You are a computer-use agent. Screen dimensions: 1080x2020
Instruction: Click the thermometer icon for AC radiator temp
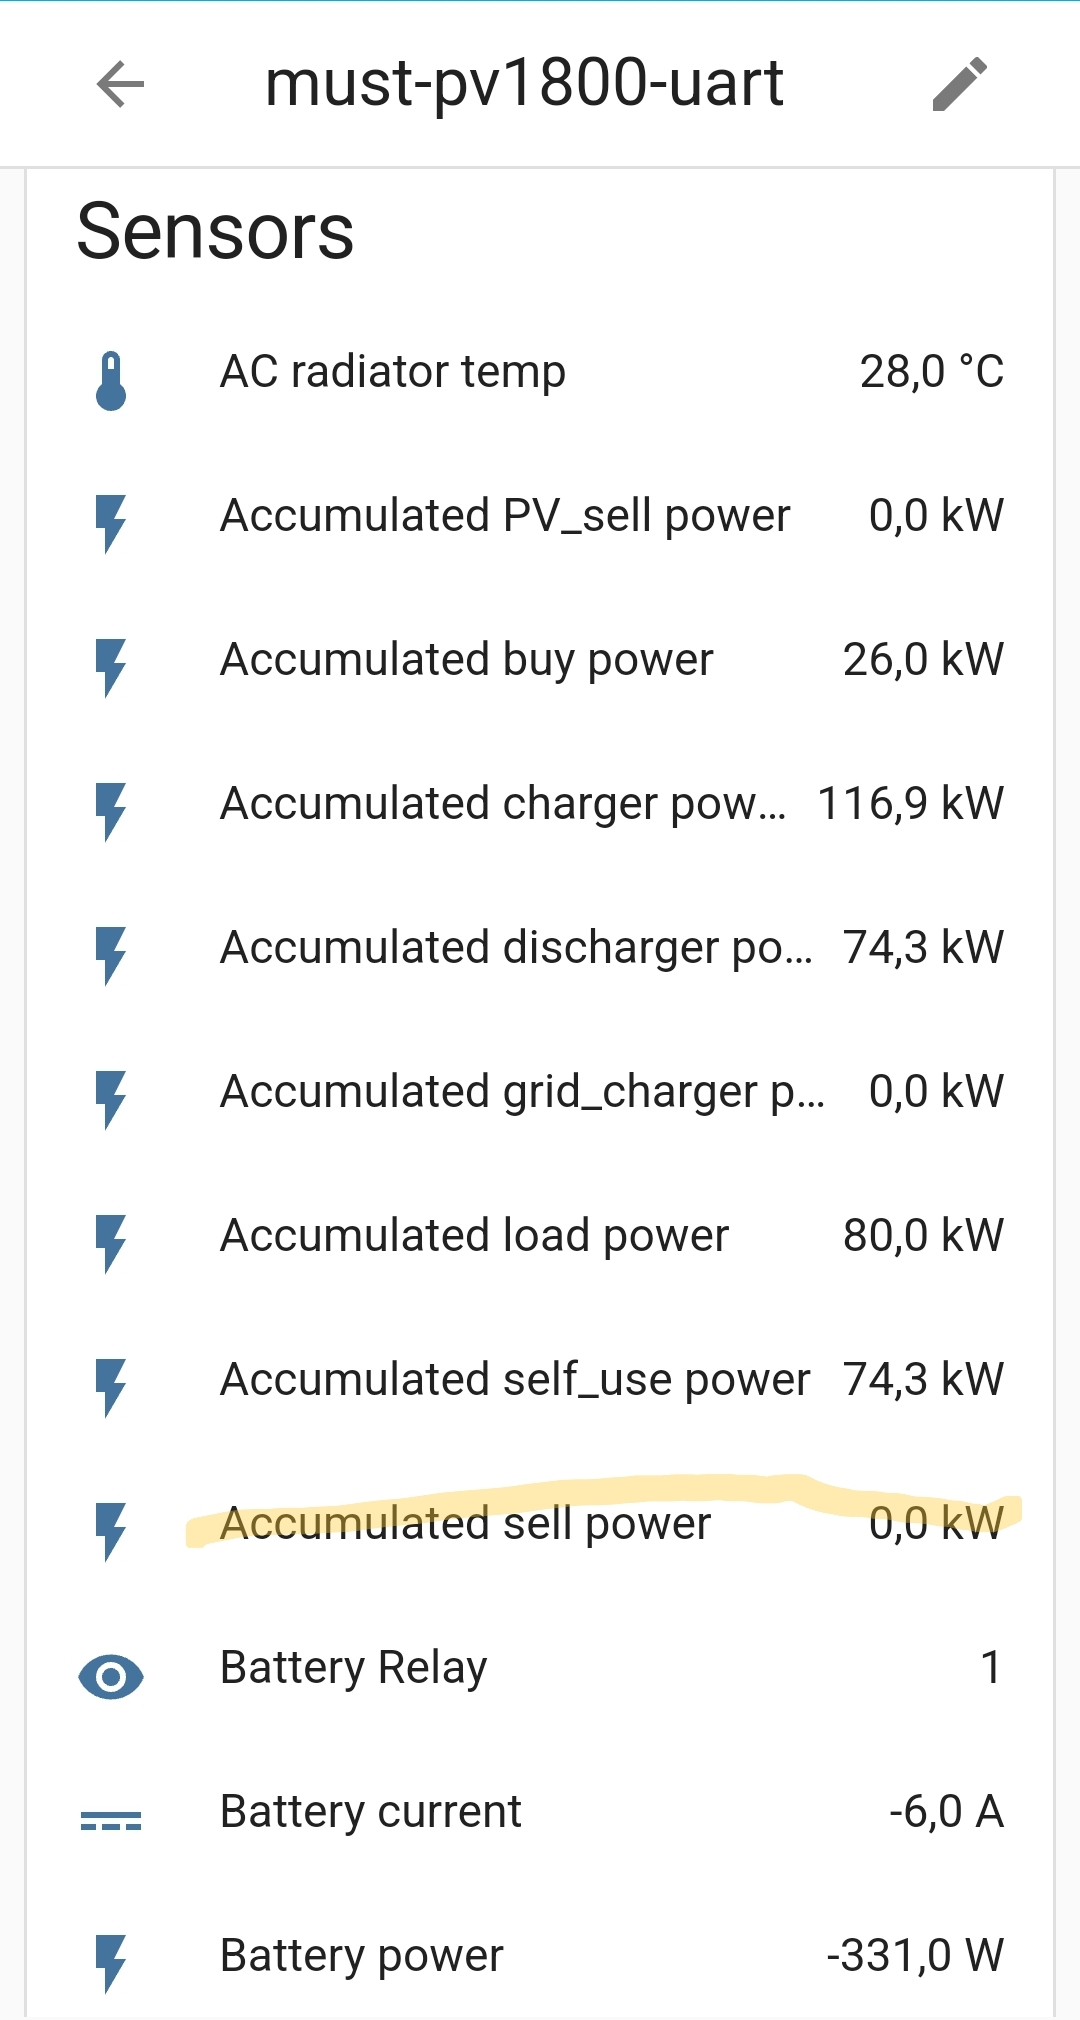pyautogui.click(x=111, y=381)
